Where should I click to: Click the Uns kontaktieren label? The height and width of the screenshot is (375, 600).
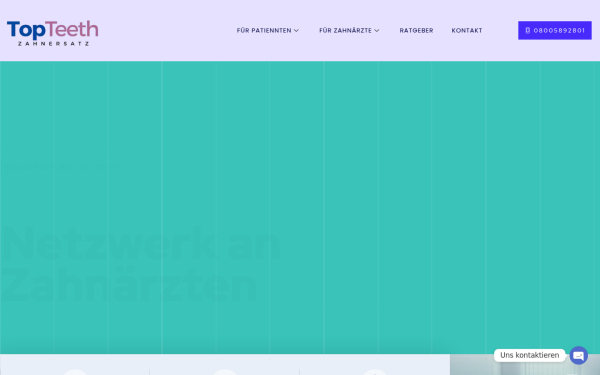[x=530, y=355]
